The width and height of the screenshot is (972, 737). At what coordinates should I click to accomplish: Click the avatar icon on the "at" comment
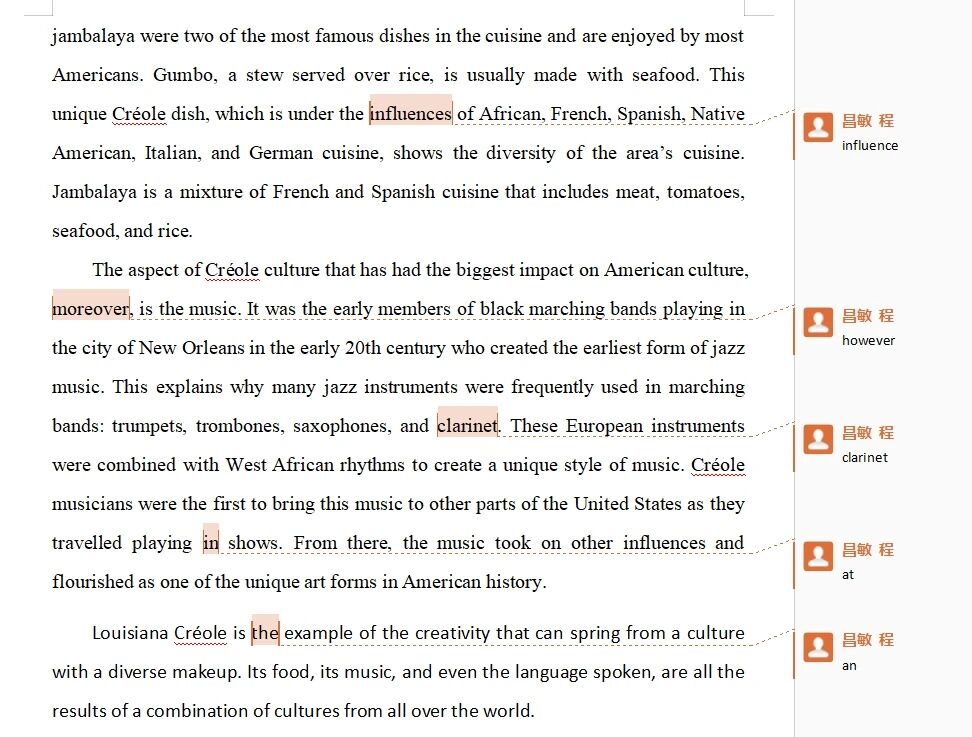pos(819,556)
